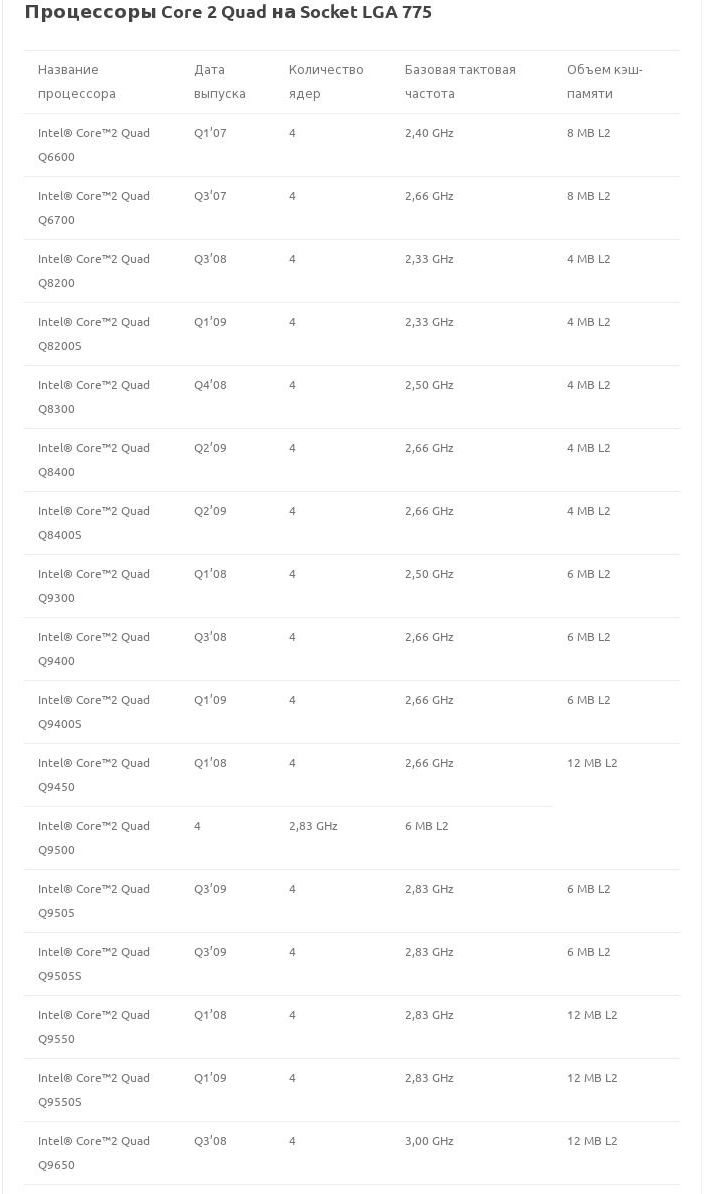Select the Core 2 Quad Q9505S name cell
The width and height of the screenshot is (708, 1194).
(94, 964)
